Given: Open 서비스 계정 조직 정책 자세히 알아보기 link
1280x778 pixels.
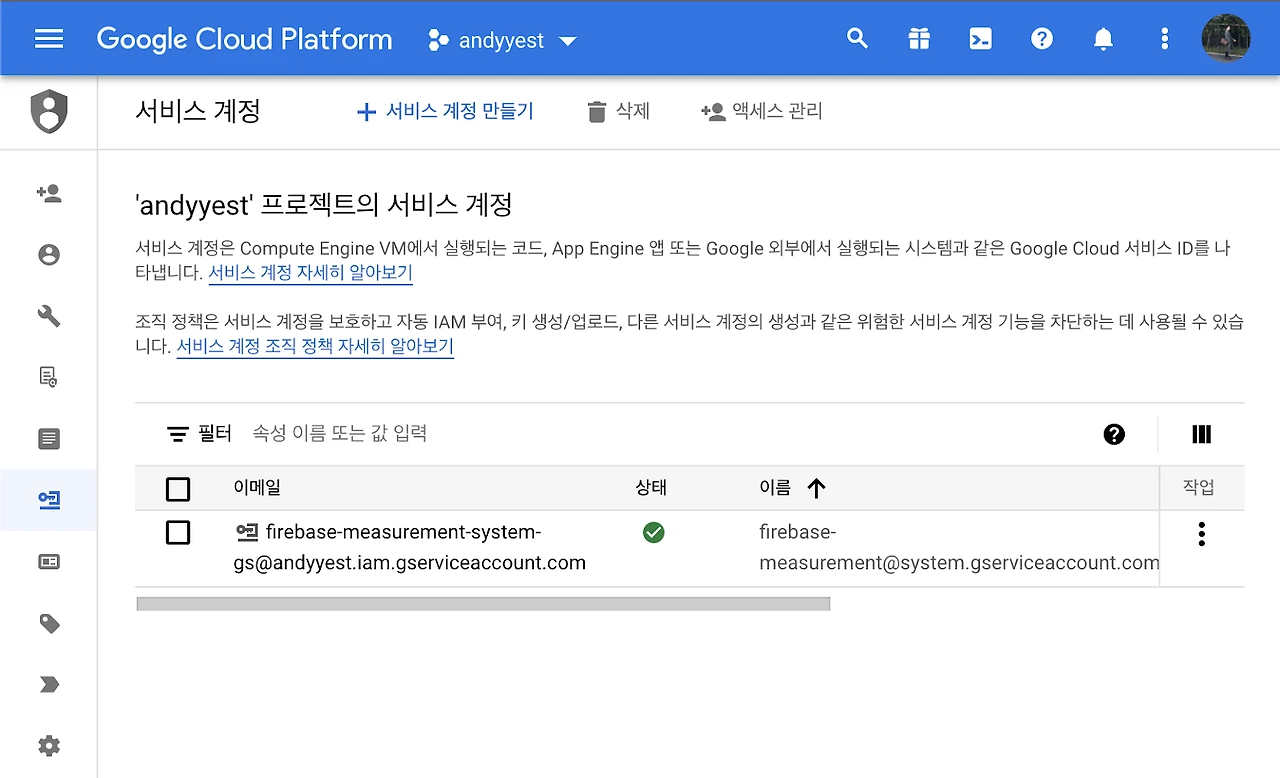Looking at the screenshot, I should coord(315,347).
